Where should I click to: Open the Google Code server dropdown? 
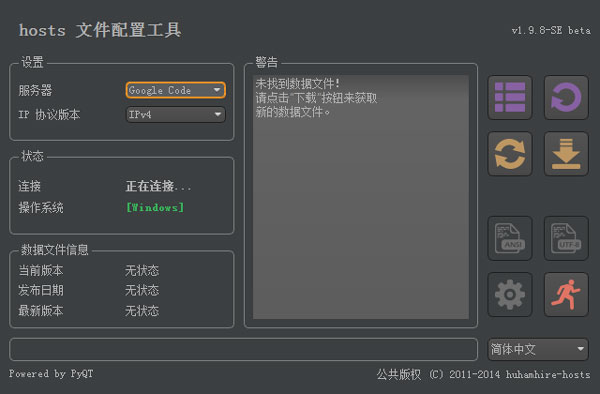click(x=176, y=90)
